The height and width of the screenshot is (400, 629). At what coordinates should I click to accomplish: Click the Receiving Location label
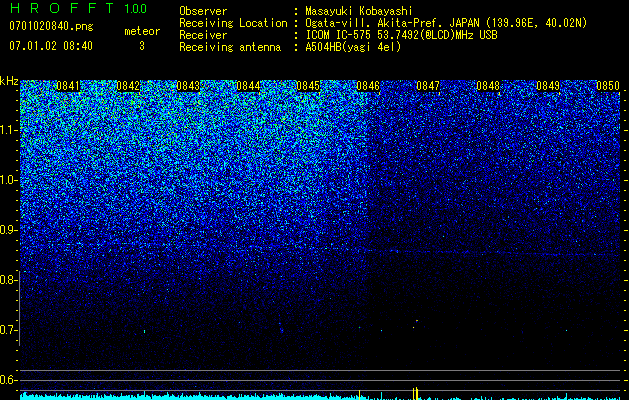233,23
